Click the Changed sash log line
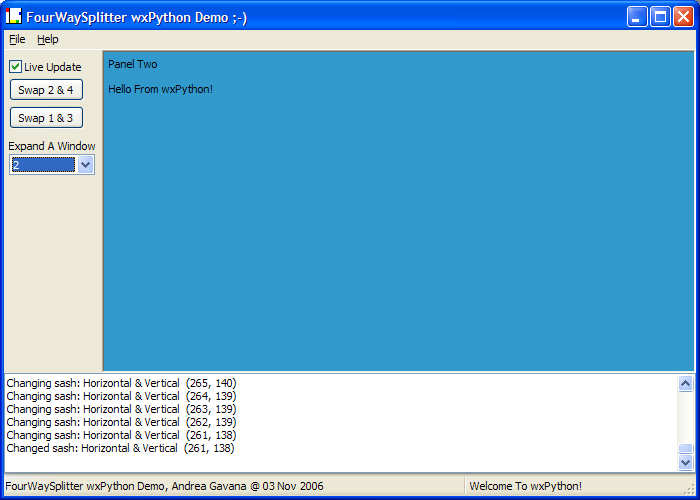 click(120, 448)
